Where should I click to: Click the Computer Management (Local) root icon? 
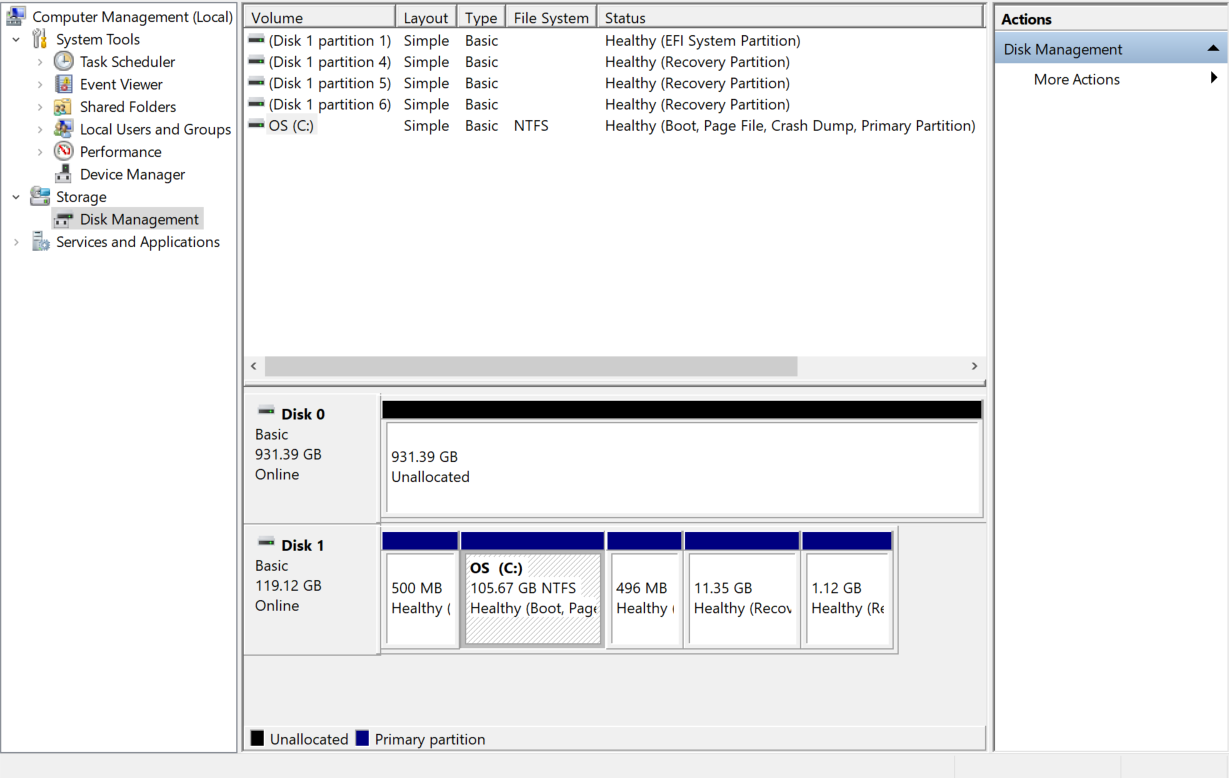[x=16, y=17]
